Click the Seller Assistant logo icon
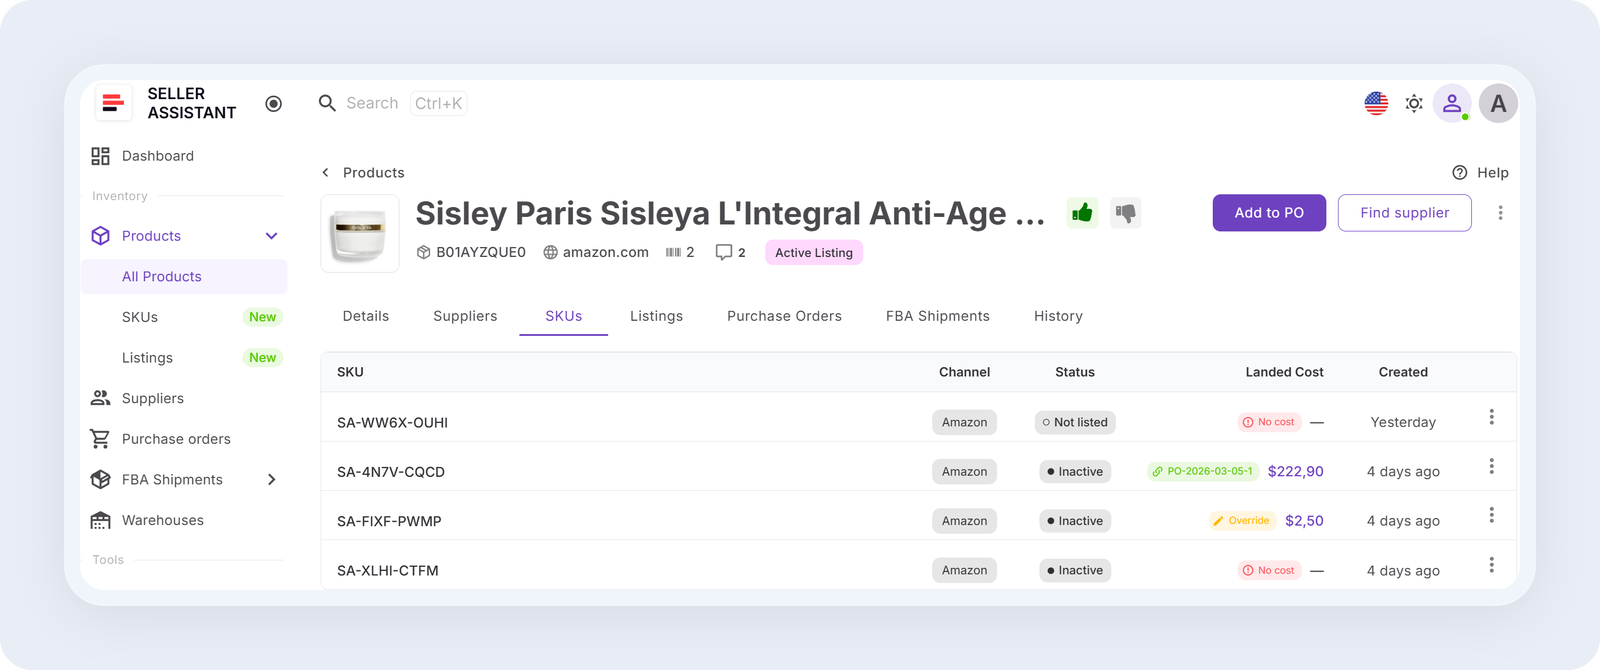The image size is (1600, 670). click(113, 103)
